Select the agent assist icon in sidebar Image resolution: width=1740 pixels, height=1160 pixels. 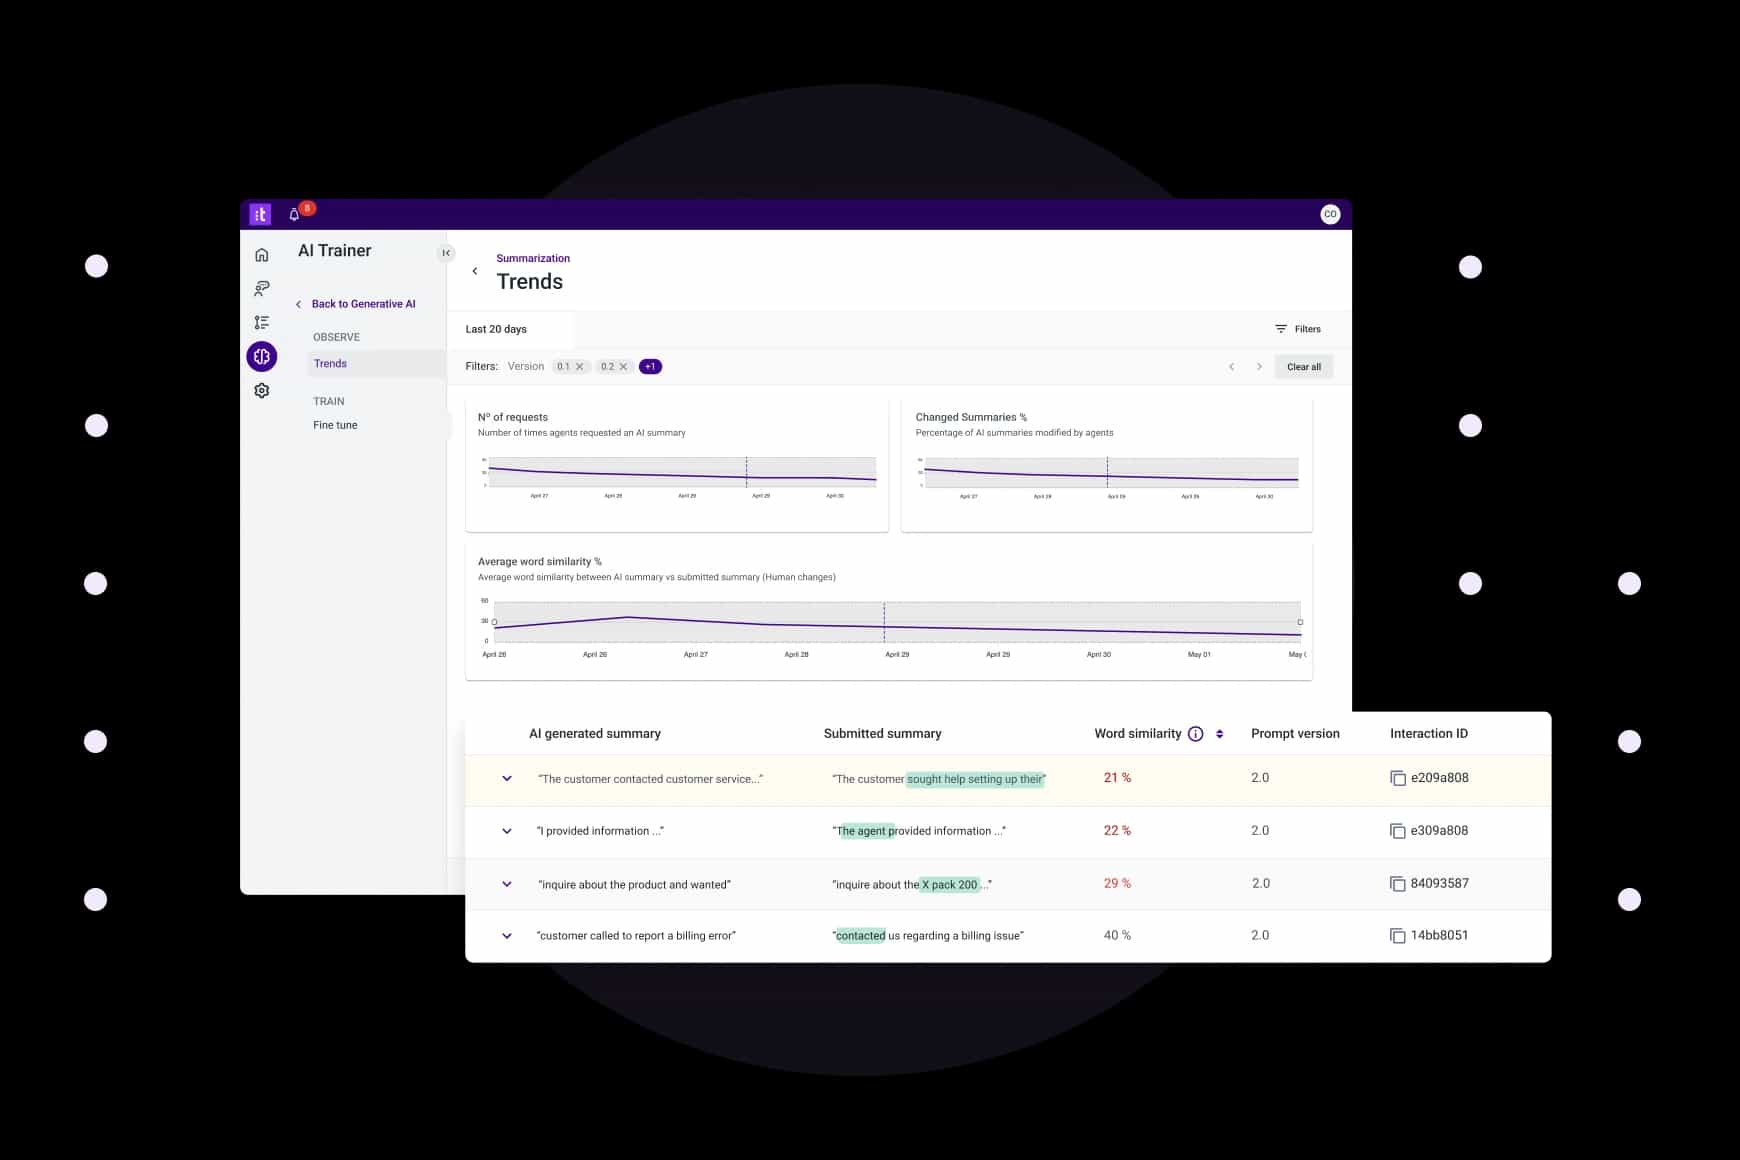click(261, 288)
